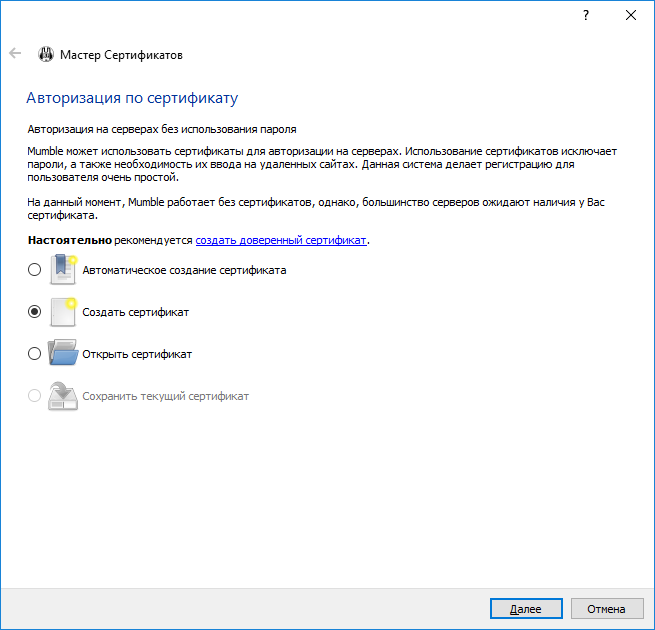Click the Сохранить текущий сертификат text label

[165, 396]
